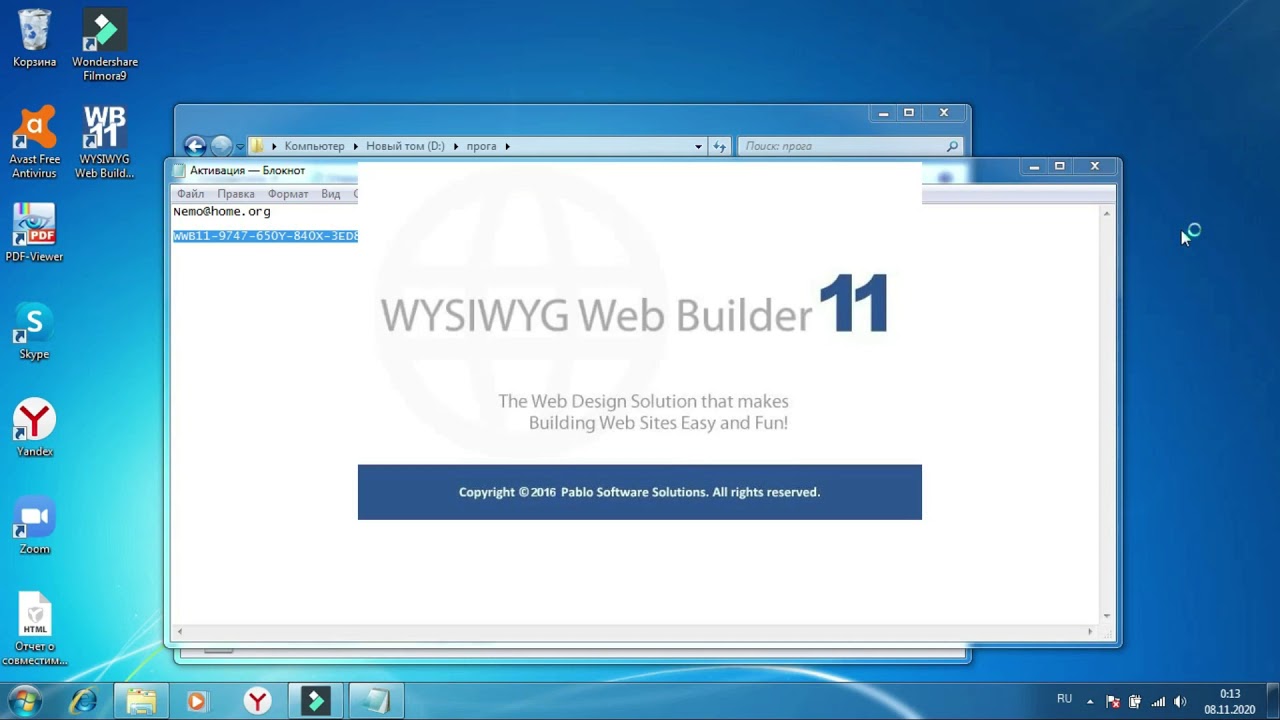Image resolution: width=1280 pixels, height=720 pixels.
Task: Open the Recycle Bin (Корзина) desktop icon
Action: [34, 39]
